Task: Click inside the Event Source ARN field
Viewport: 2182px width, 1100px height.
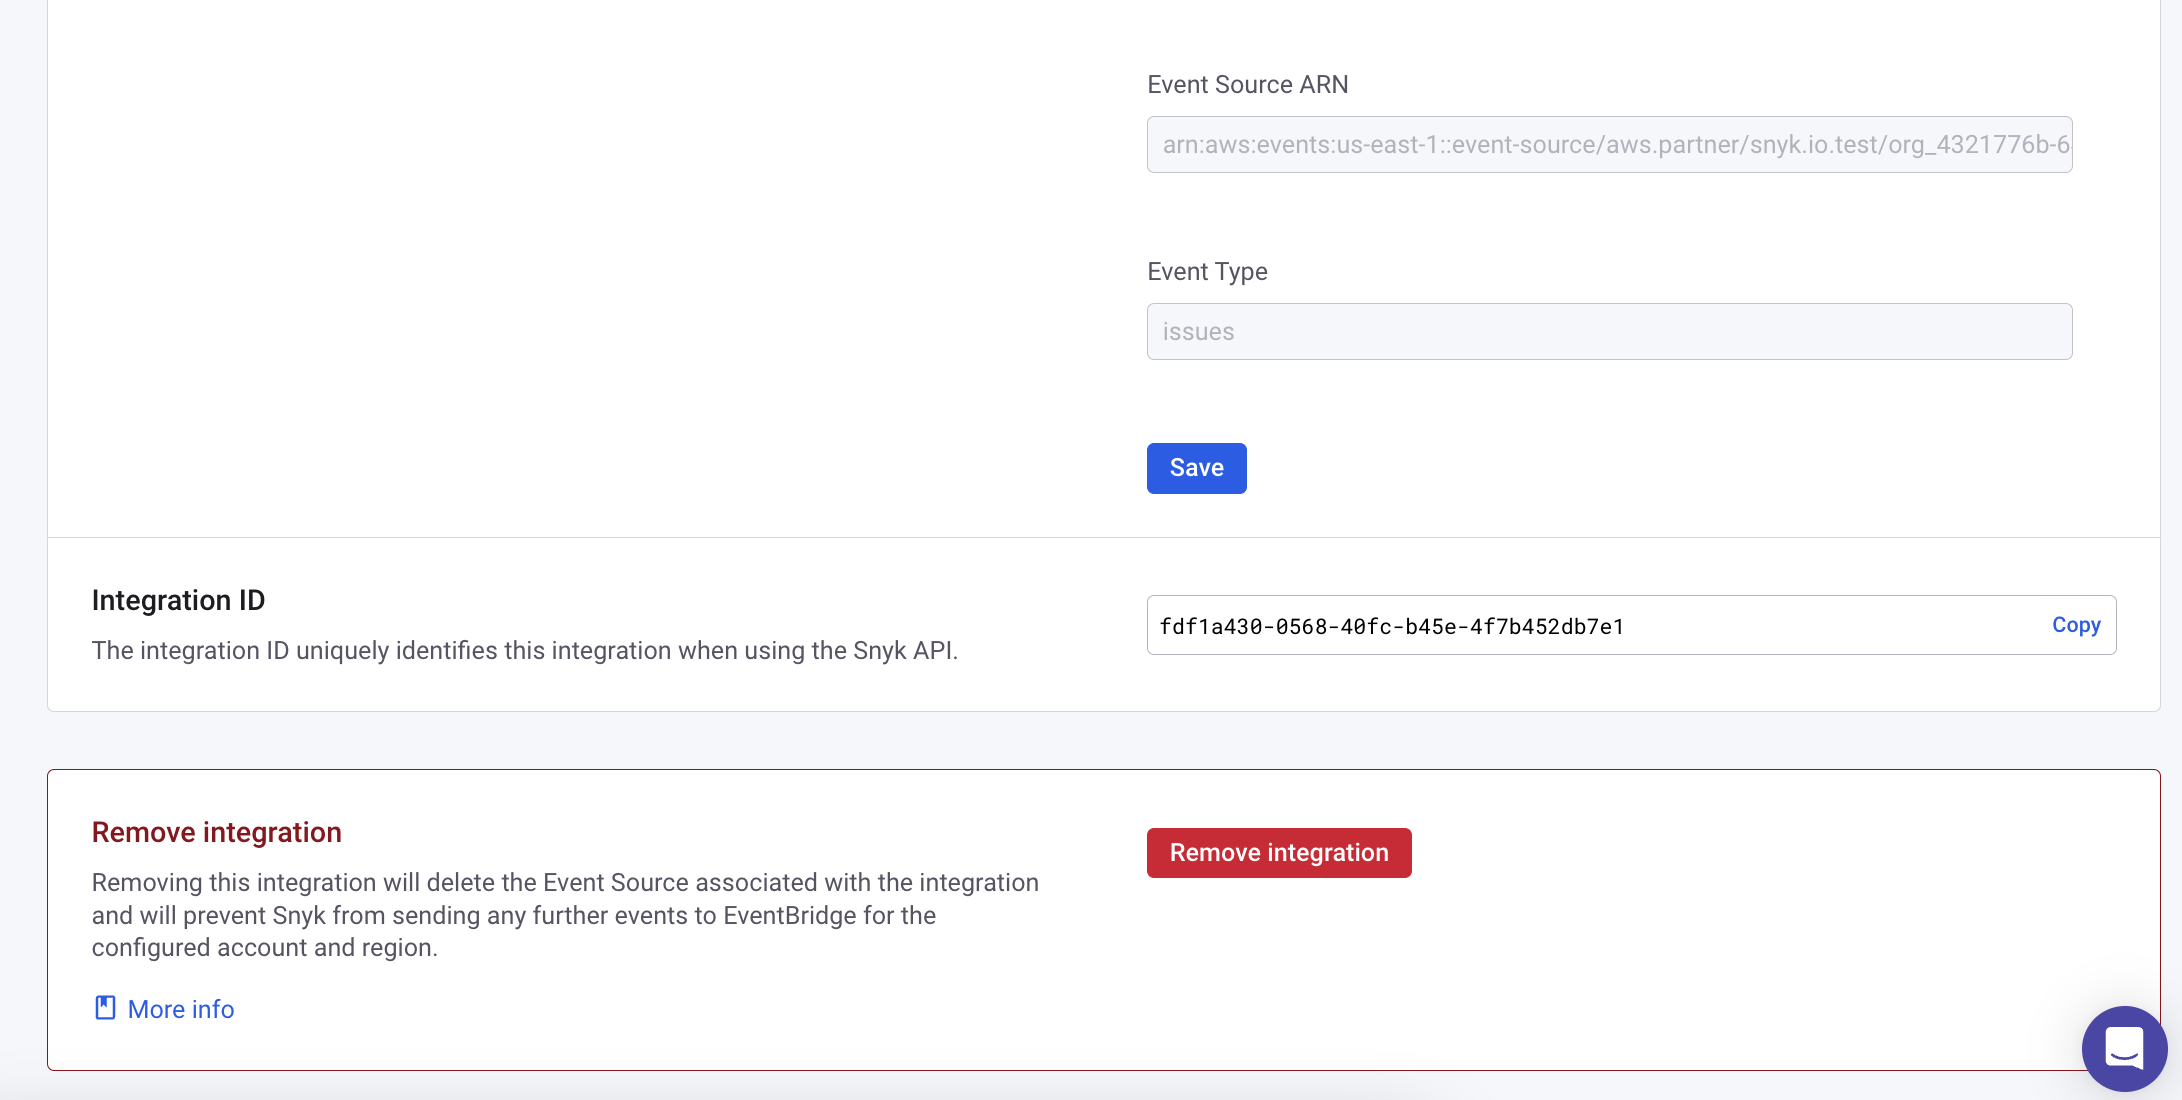Action: coord(1608,145)
